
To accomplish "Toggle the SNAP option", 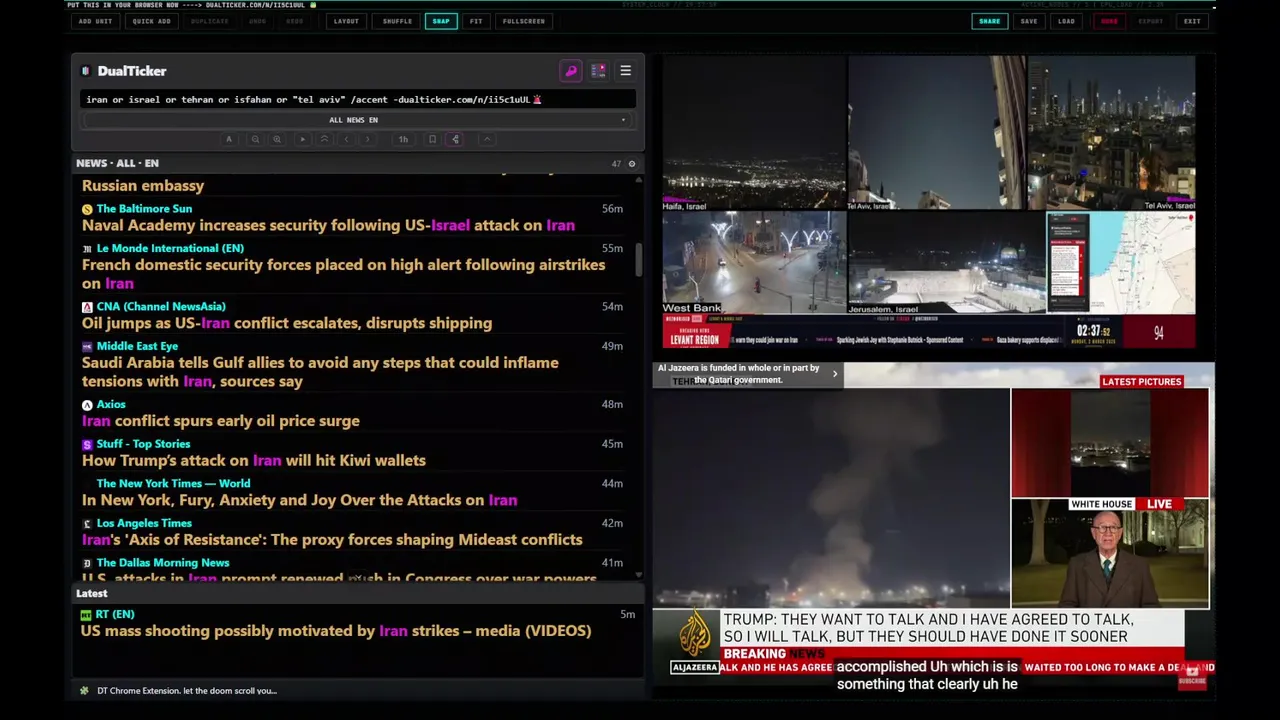I will pos(441,21).
